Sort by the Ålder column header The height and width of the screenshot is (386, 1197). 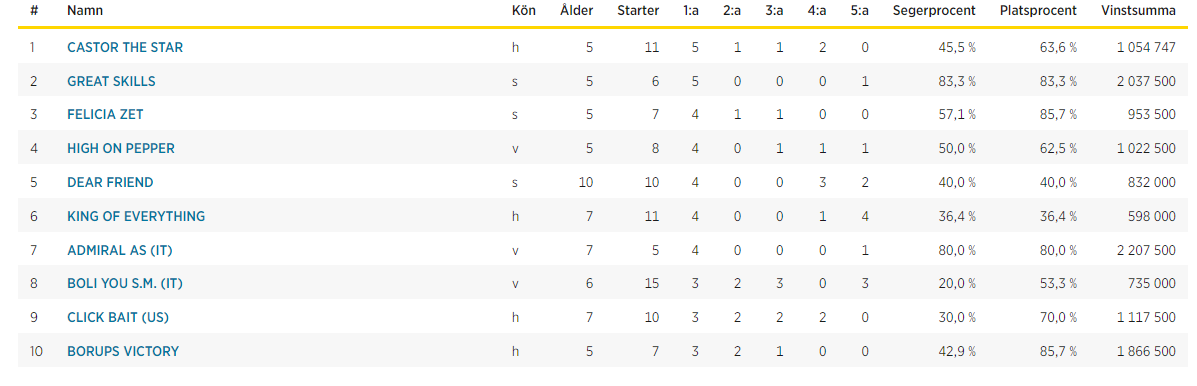coord(576,11)
